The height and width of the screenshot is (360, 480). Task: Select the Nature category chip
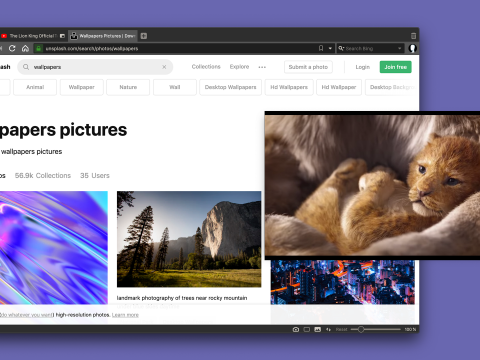coord(128,87)
